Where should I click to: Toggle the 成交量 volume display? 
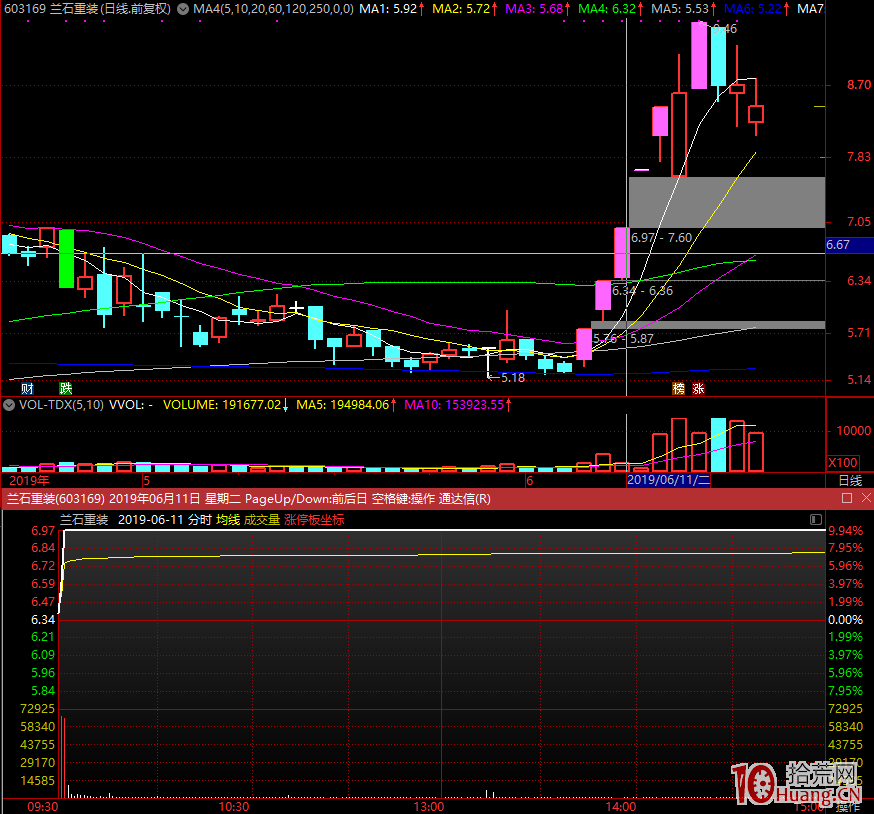tap(262, 520)
